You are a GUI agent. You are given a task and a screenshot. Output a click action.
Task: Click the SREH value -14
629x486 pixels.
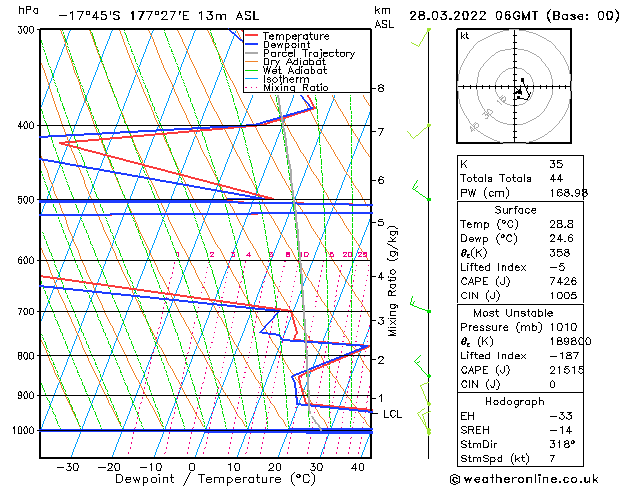click(x=561, y=430)
